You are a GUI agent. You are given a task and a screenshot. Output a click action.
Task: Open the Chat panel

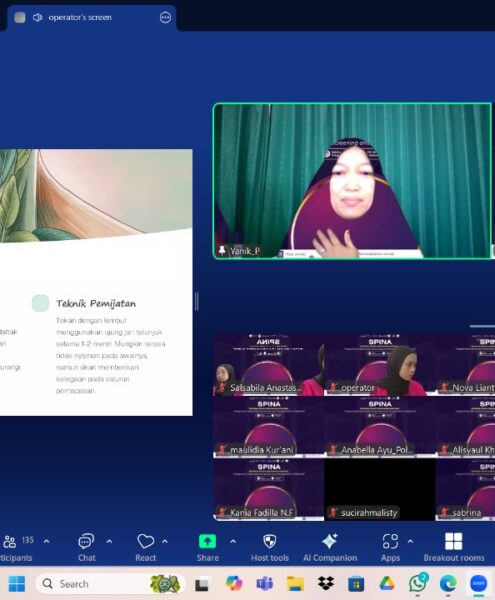(86, 547)
